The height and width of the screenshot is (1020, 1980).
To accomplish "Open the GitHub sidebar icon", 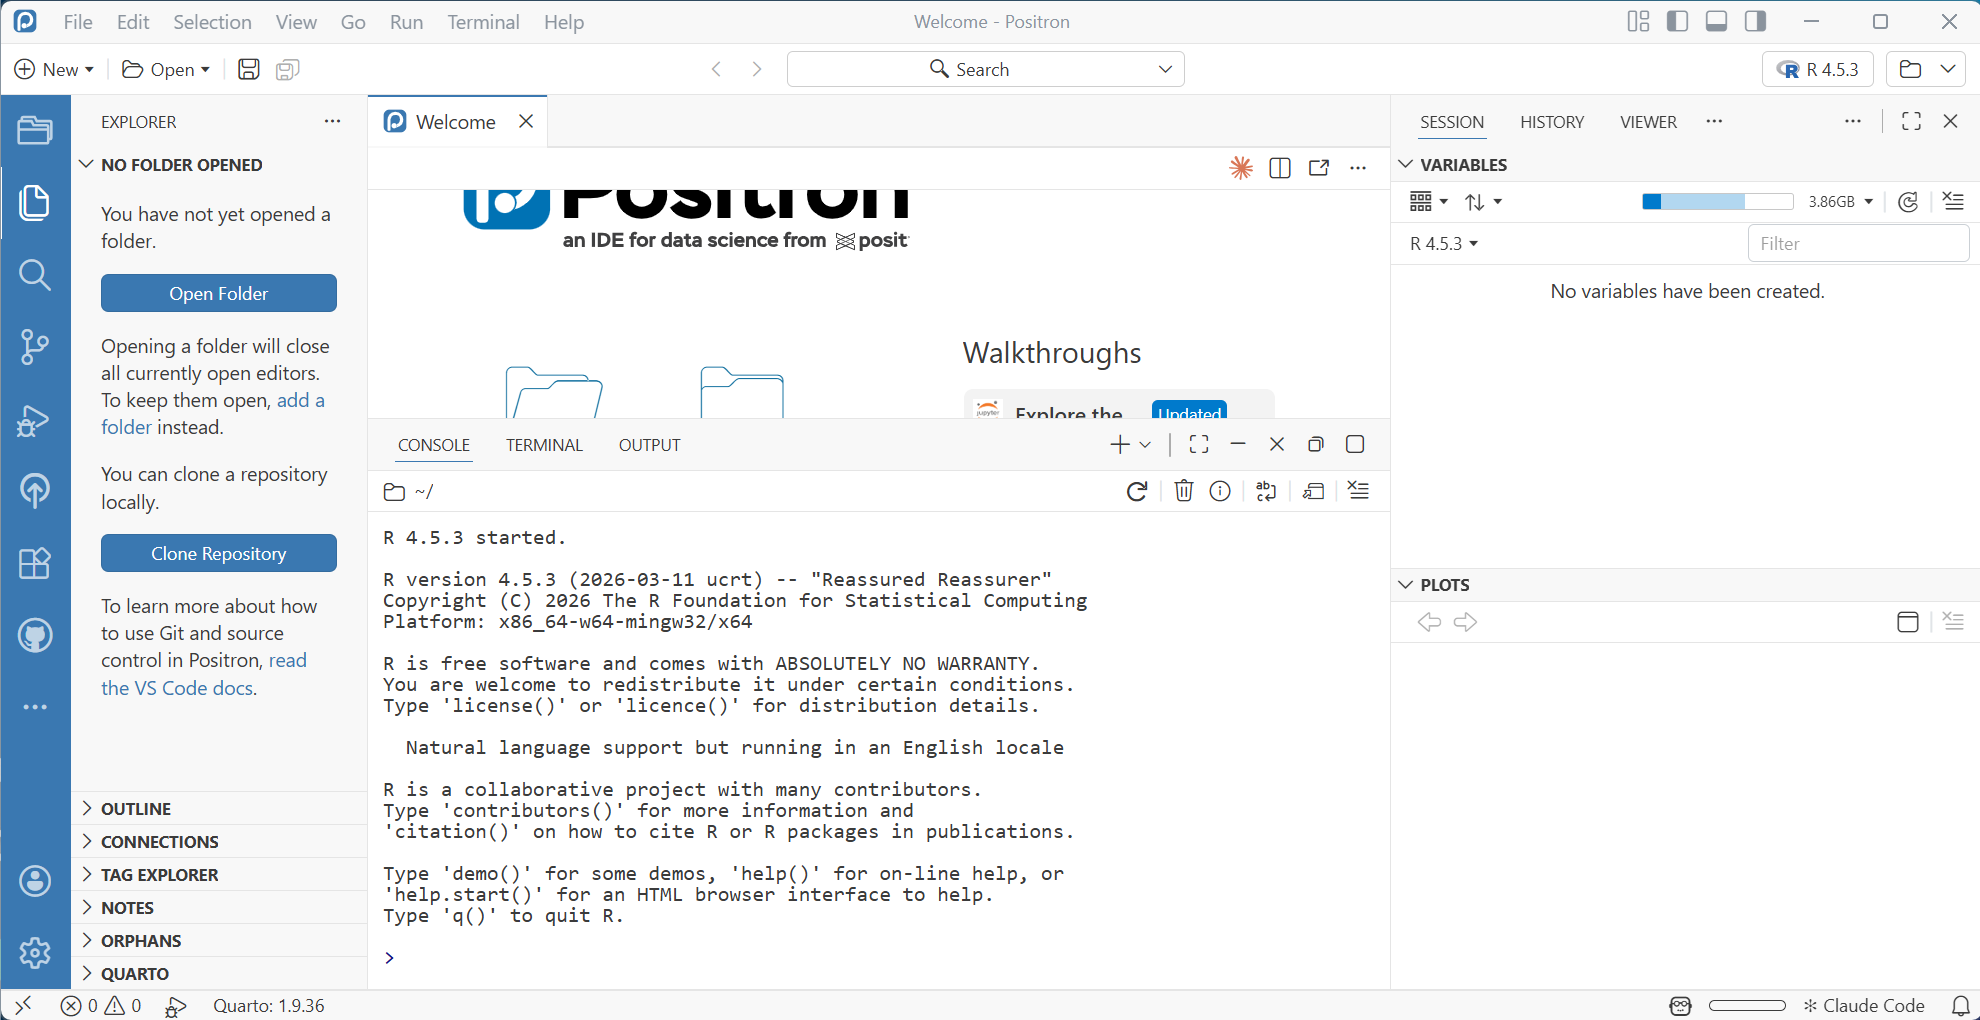I will click(35, 635).
